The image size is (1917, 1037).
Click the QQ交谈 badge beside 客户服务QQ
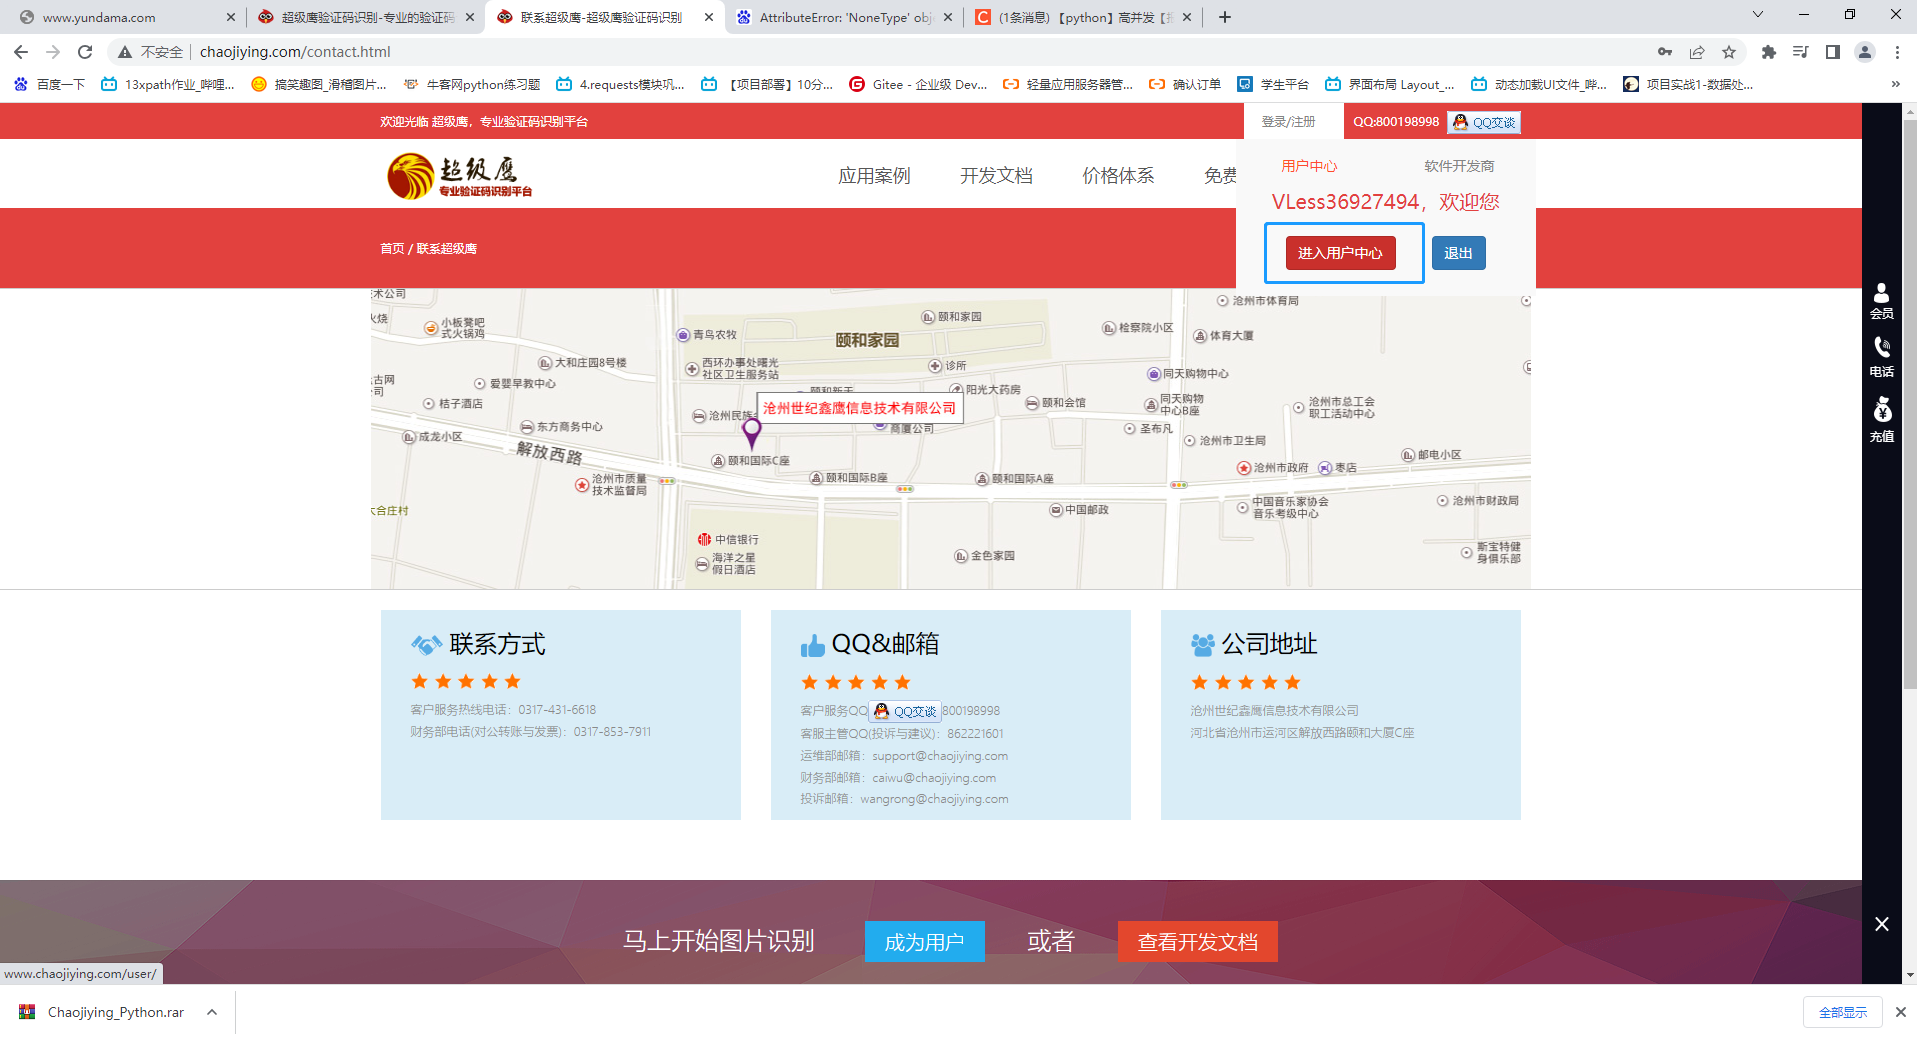(905, 711)
